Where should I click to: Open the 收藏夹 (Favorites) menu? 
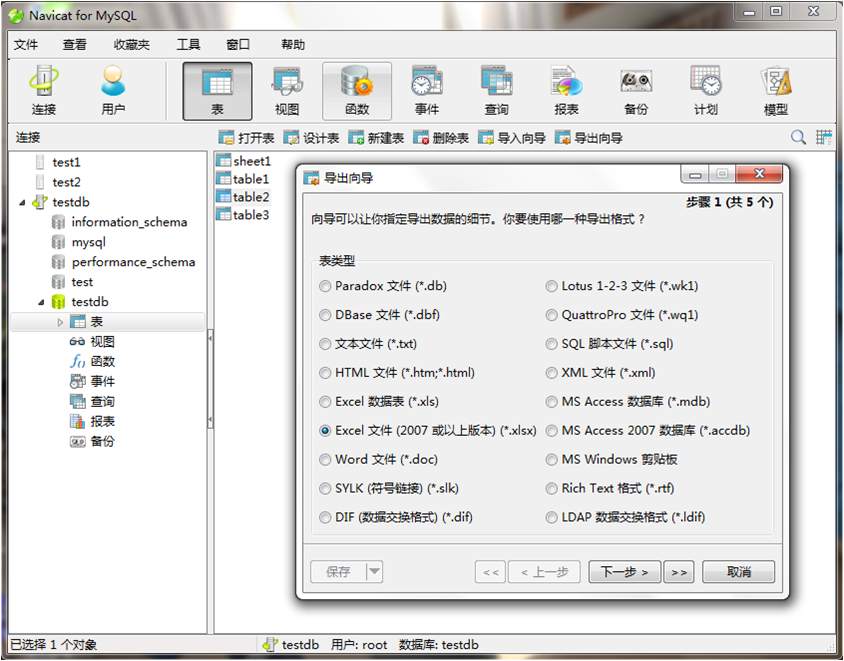[x=131, y=45]
